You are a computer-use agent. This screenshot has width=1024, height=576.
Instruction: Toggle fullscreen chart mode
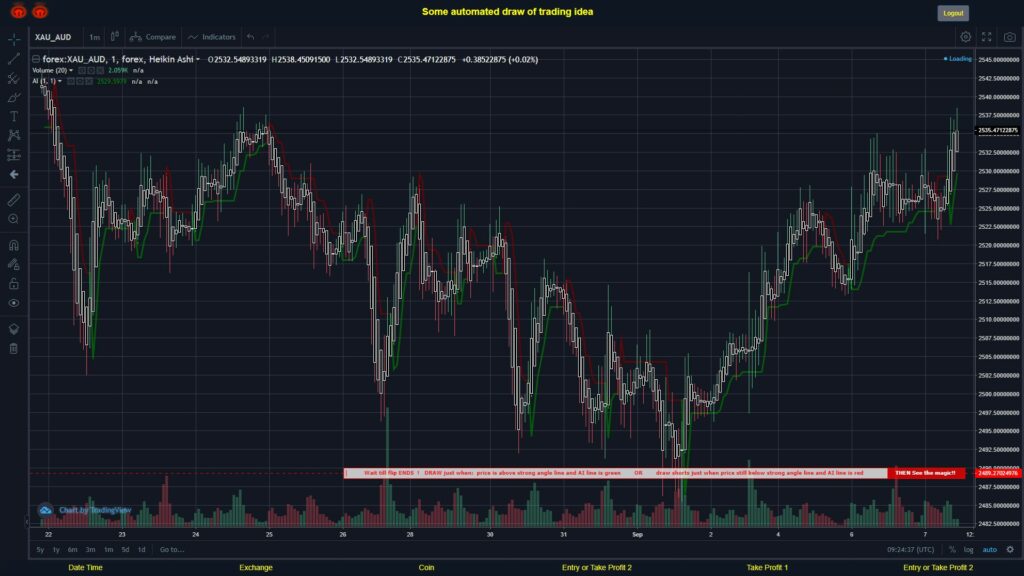[x=987, y=37]
